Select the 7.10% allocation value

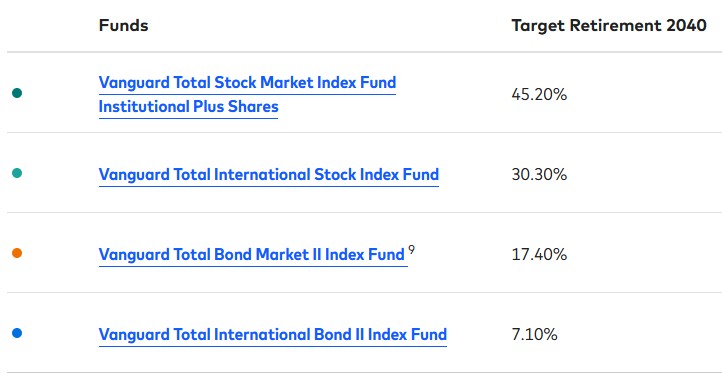(x=534, y=334)
